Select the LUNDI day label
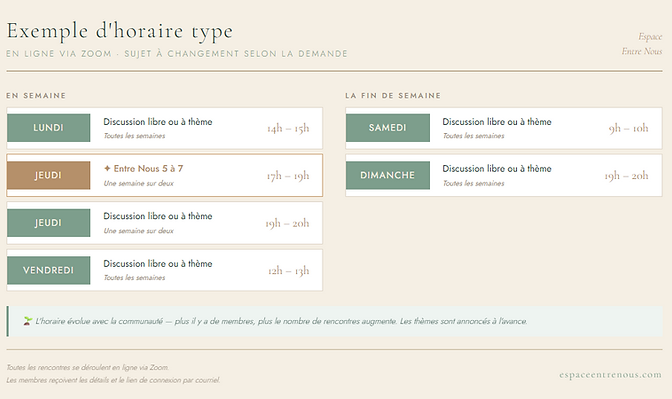 coord(48,128)
